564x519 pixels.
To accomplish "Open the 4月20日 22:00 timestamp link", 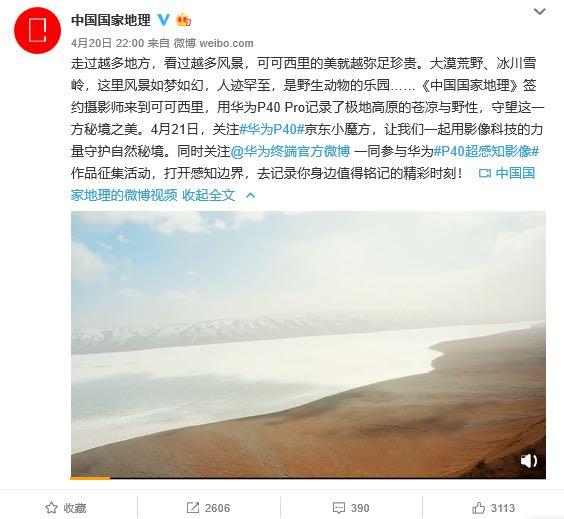I will point(107,43).
